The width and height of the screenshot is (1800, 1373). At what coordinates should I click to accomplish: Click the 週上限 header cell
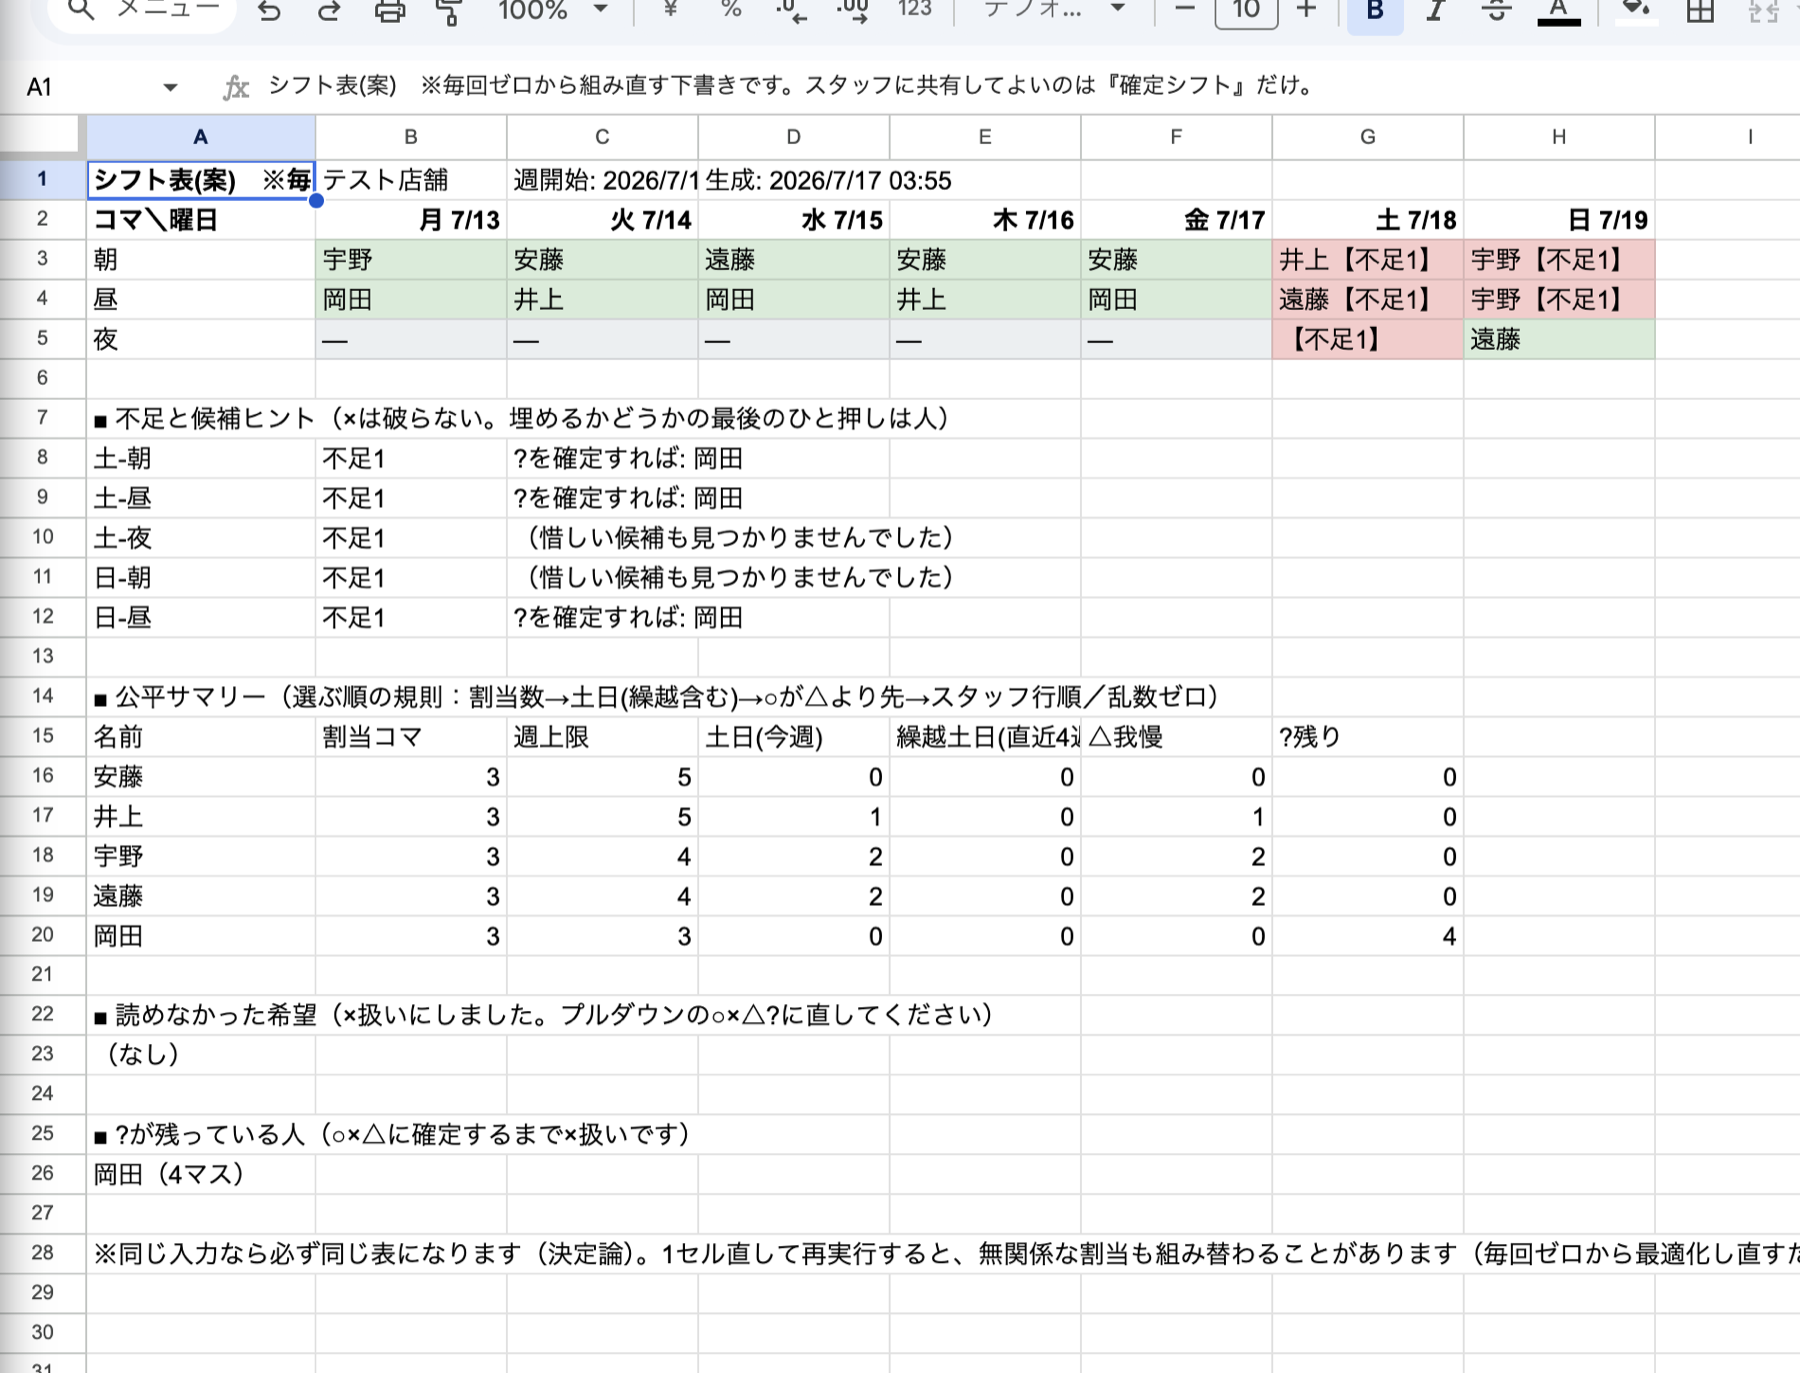pos(602,737)
